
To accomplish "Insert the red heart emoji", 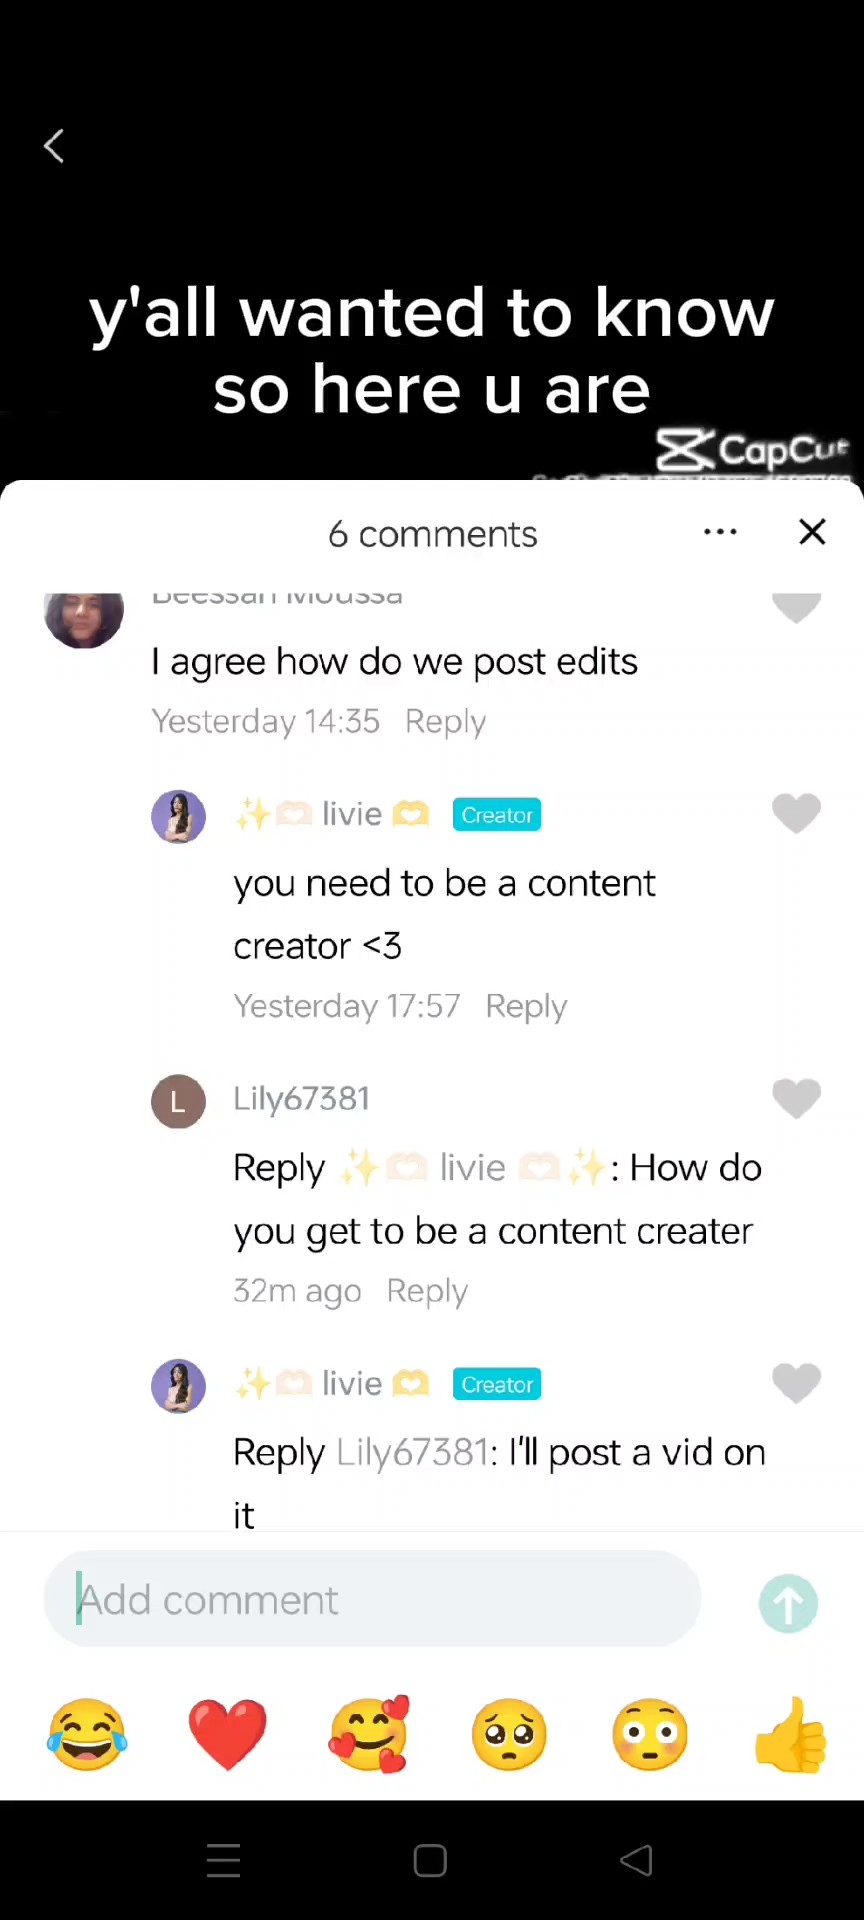I will [228, 1735].
